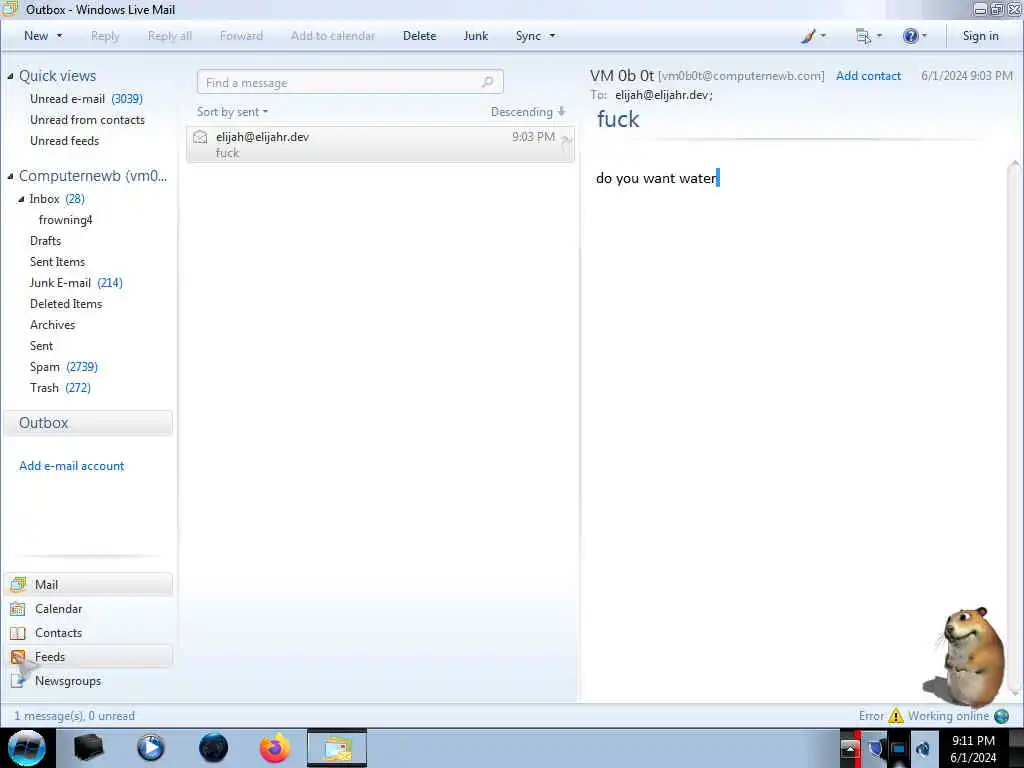The image size is (1024, 768).
Task: Select the Outbox folder
Action: [x=88, y=423]
